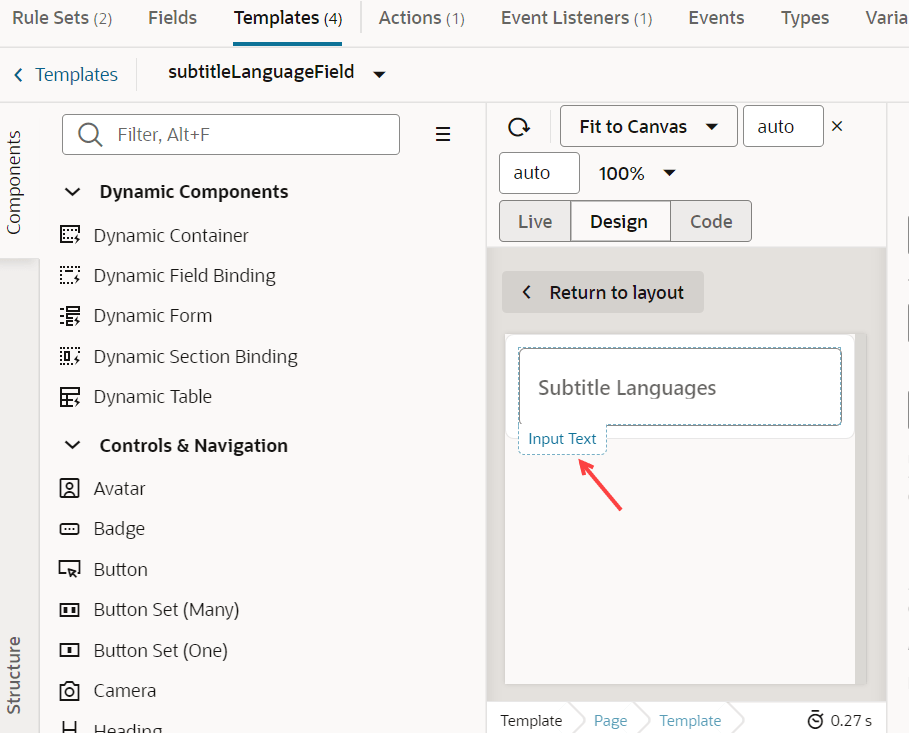This screenshot has width=909, height=733.
Task: Pick the Avatar component icon
Action: tap(70, 489)
